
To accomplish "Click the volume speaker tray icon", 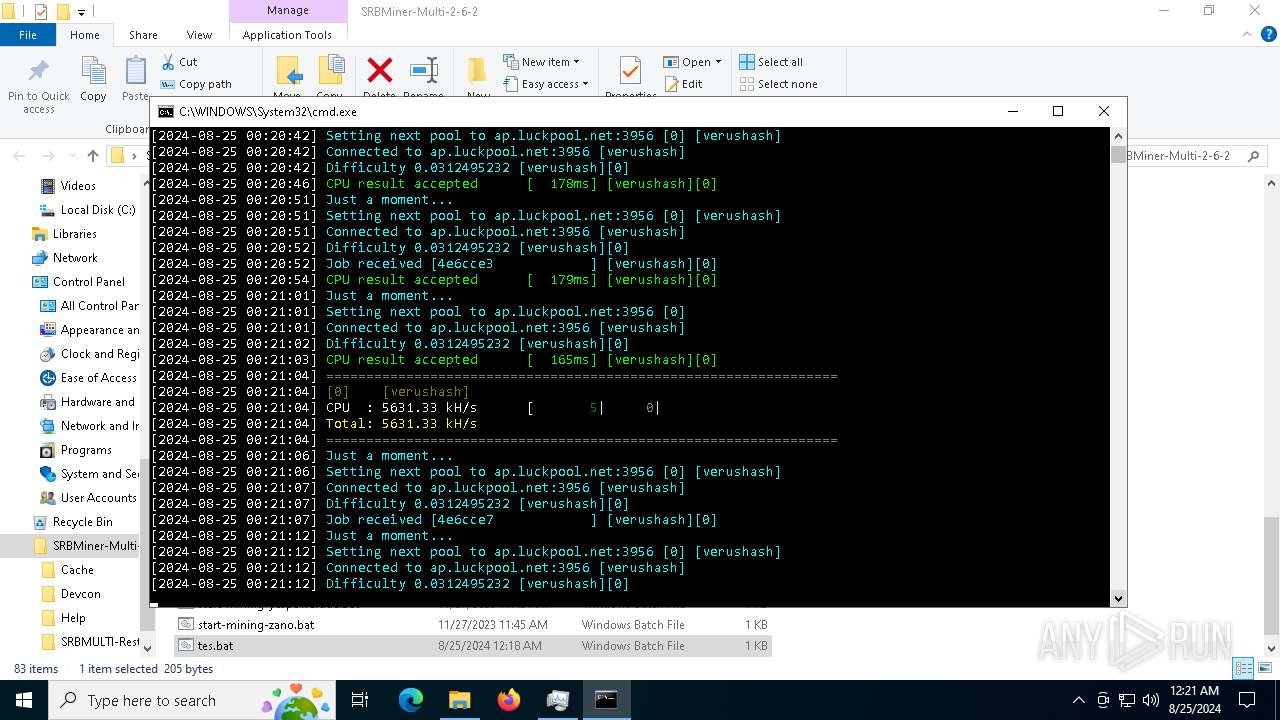I will tap(1150, 700).
